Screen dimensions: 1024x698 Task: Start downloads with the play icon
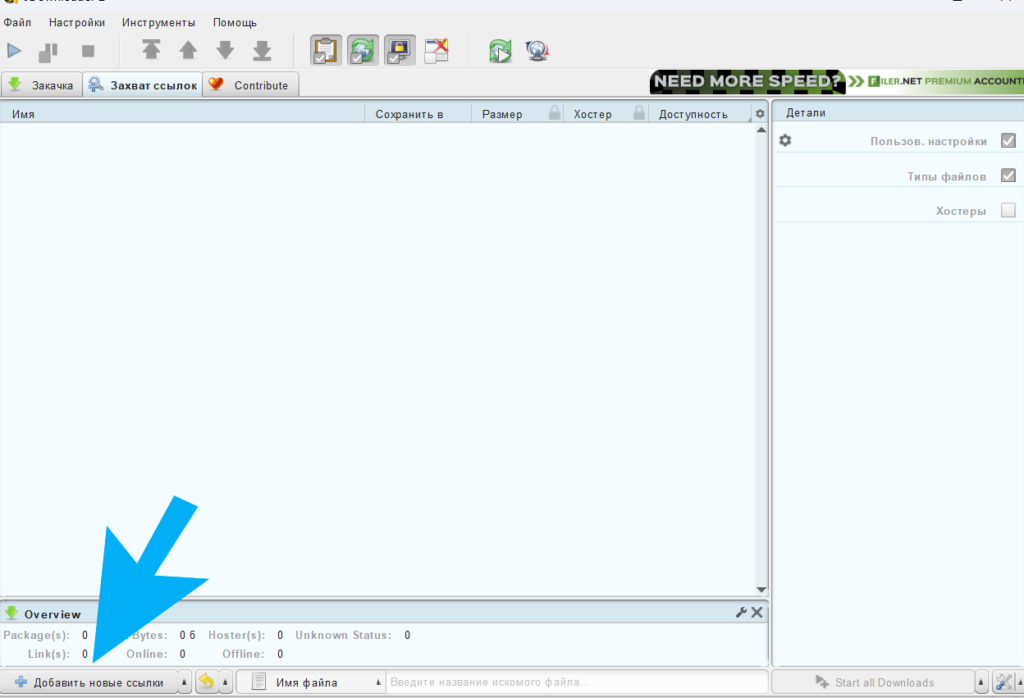(14, 51)
